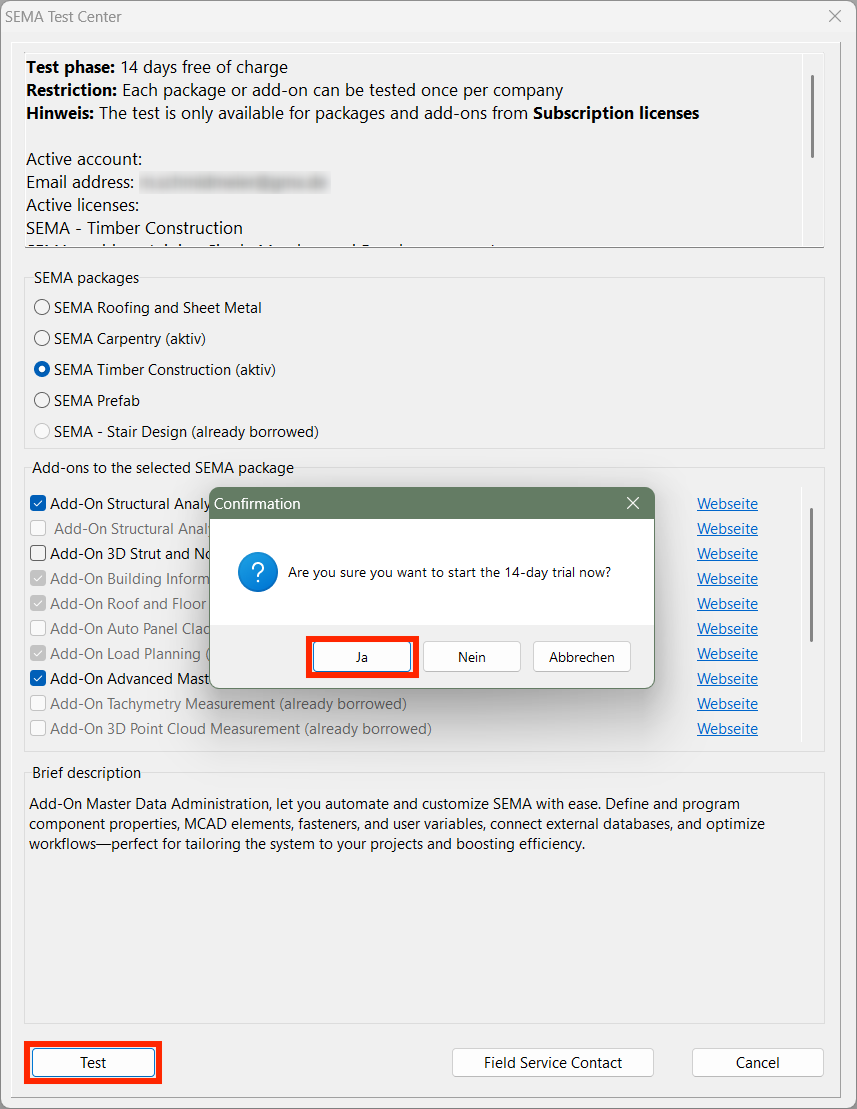
Task: Click the scrollbar of the account info panel
Action: (812, 116)
